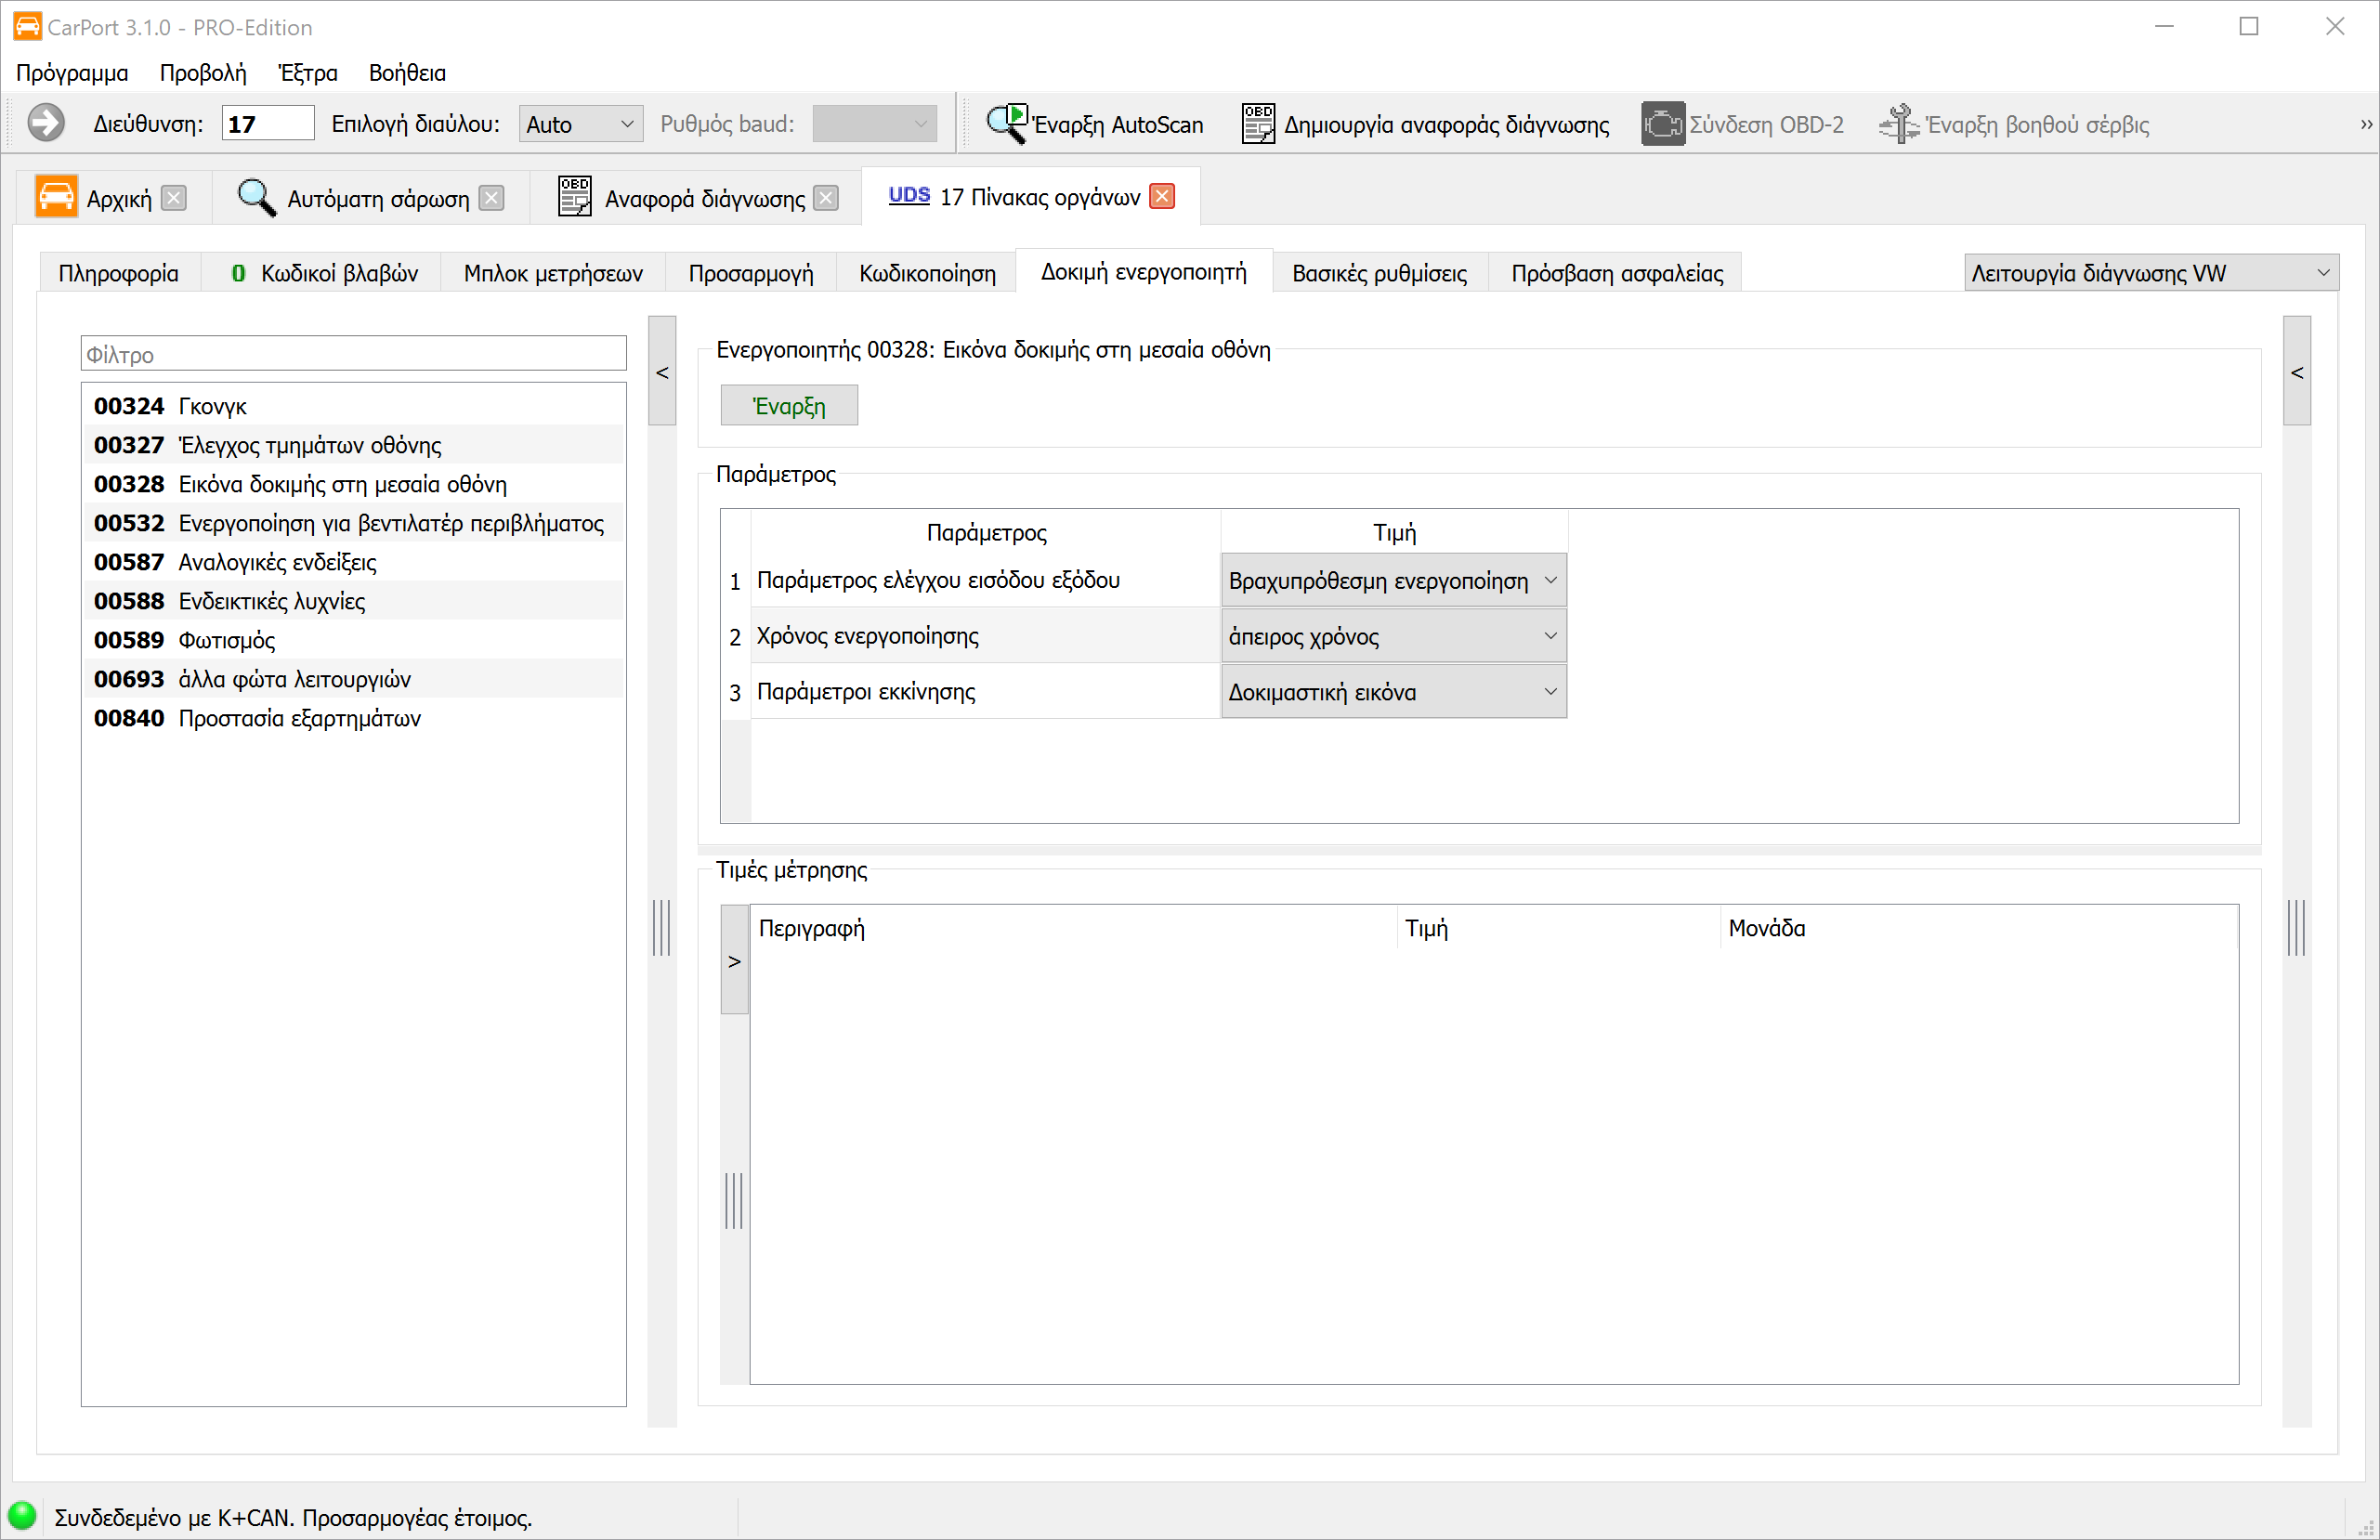
Task: Click the Σύνδεση OBD-2 engine icon
Action: (x=1662, y=124)
